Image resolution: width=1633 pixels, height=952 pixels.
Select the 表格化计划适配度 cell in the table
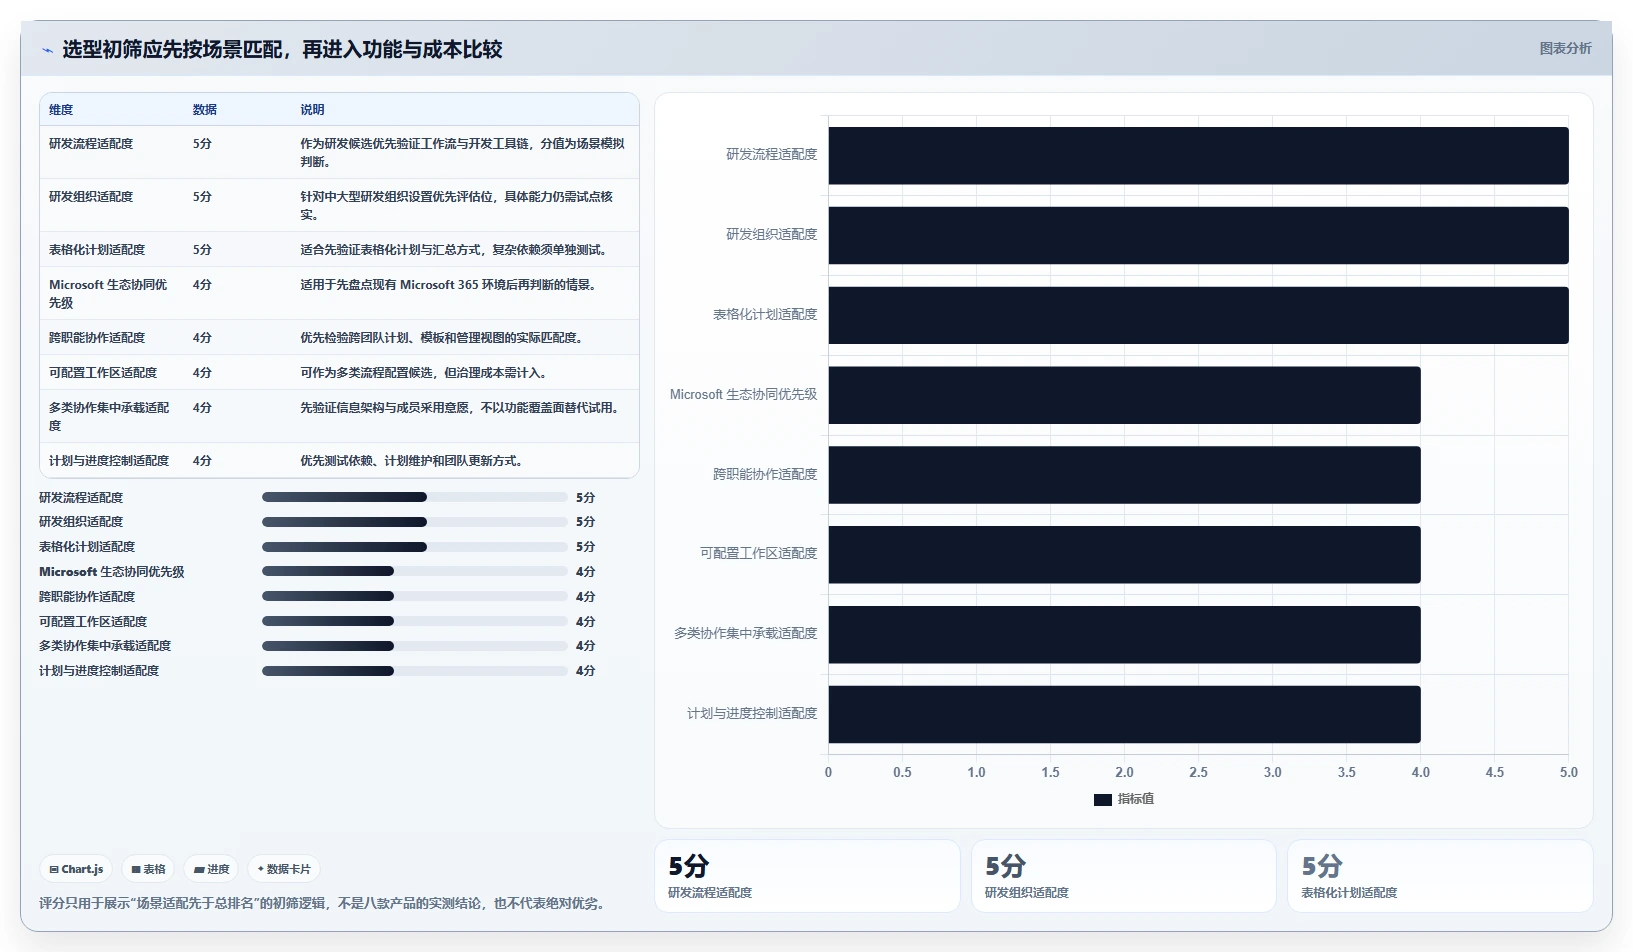point(97,250)
